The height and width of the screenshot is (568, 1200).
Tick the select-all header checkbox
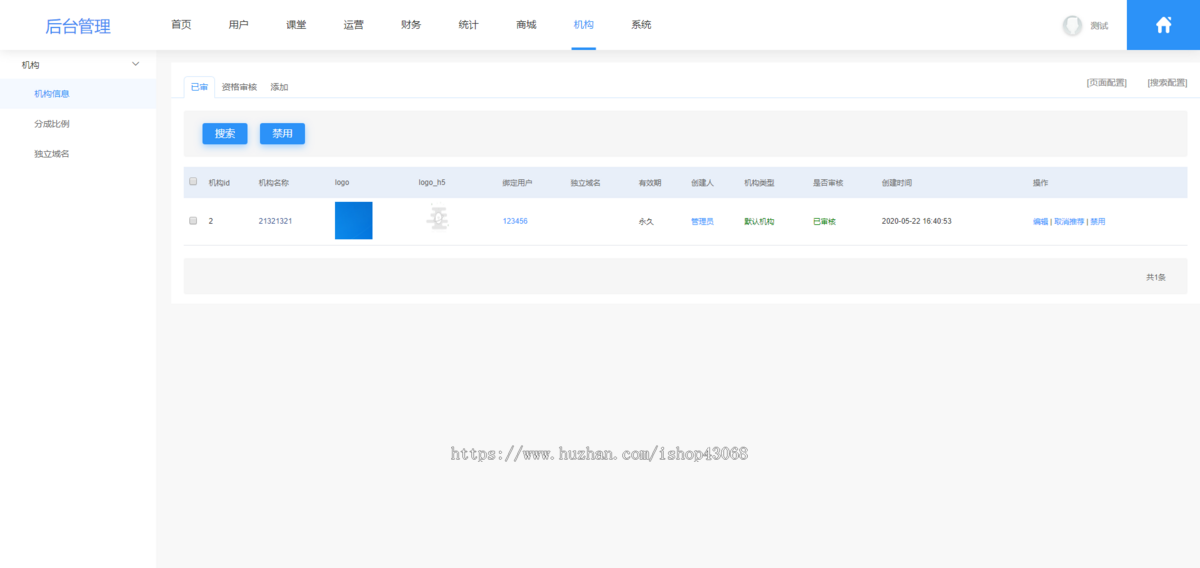(x=193, y=182)
